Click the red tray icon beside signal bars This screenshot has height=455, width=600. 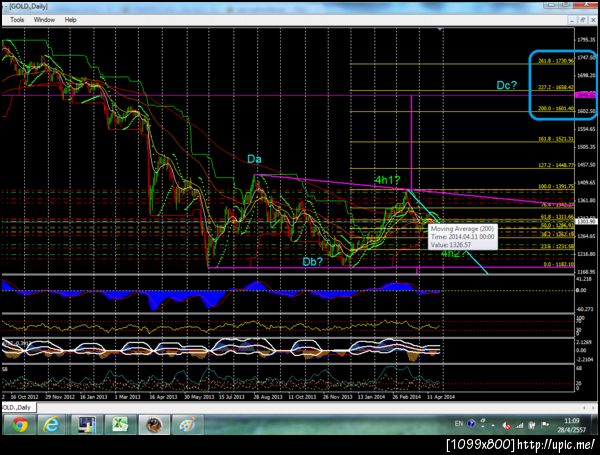pyautogui.click(x=507, y=425)
